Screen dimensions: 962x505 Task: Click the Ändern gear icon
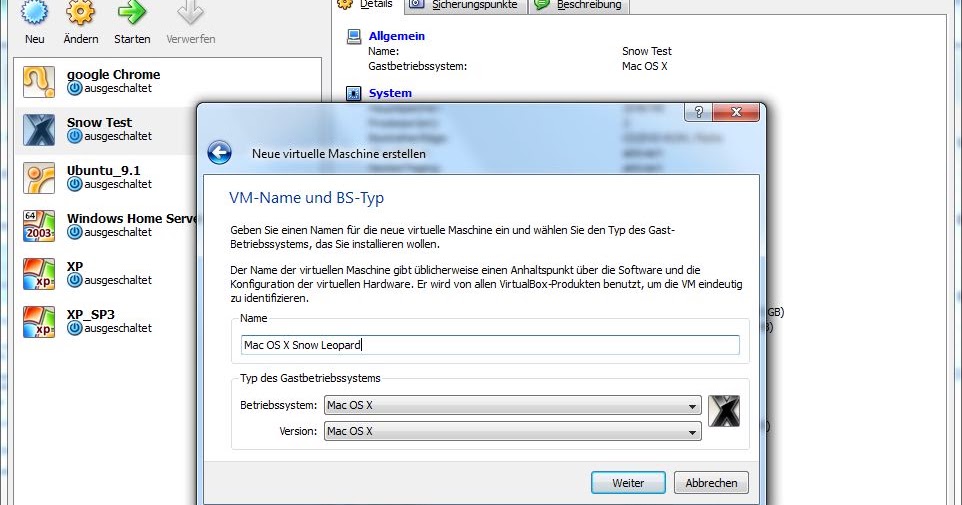pyautogui.click(x=80, y=11)
